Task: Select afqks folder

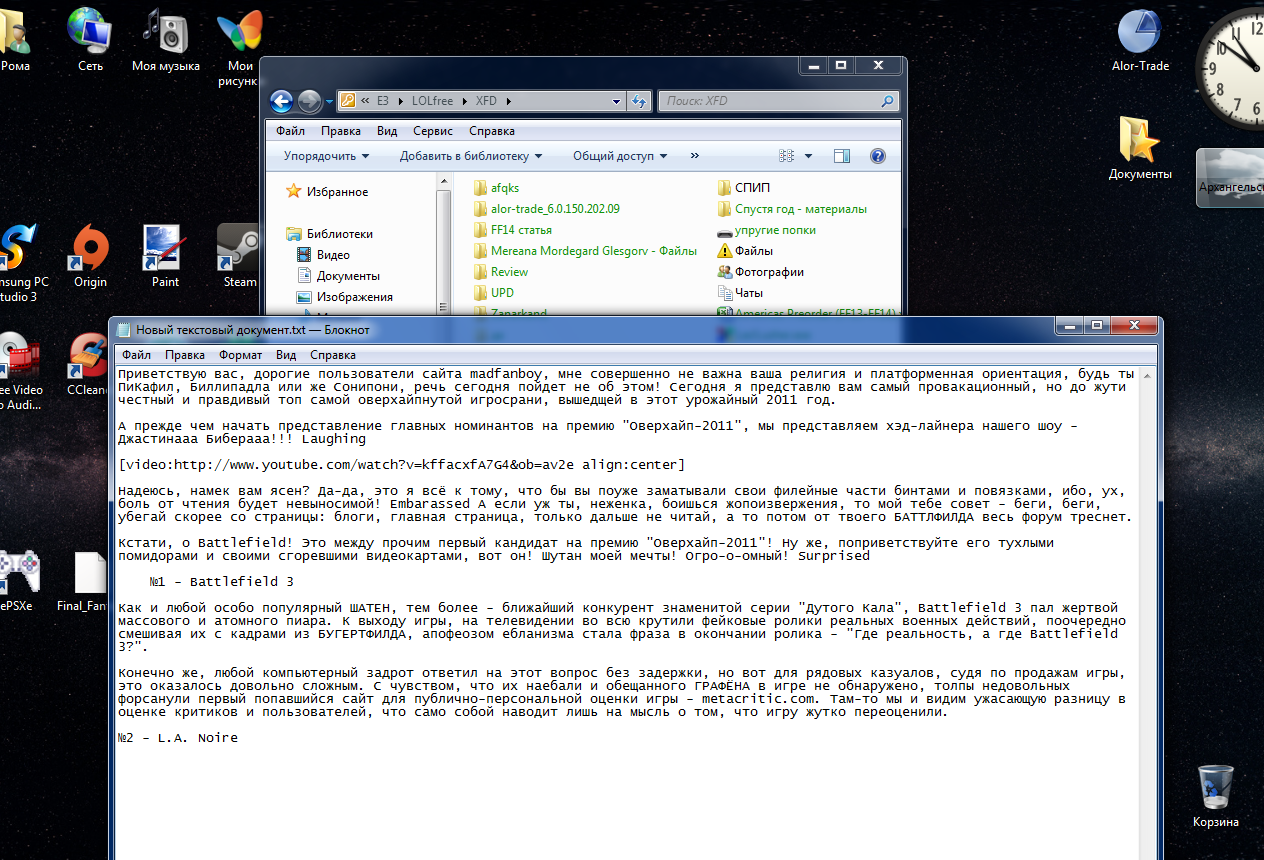Action: (496, 188)
